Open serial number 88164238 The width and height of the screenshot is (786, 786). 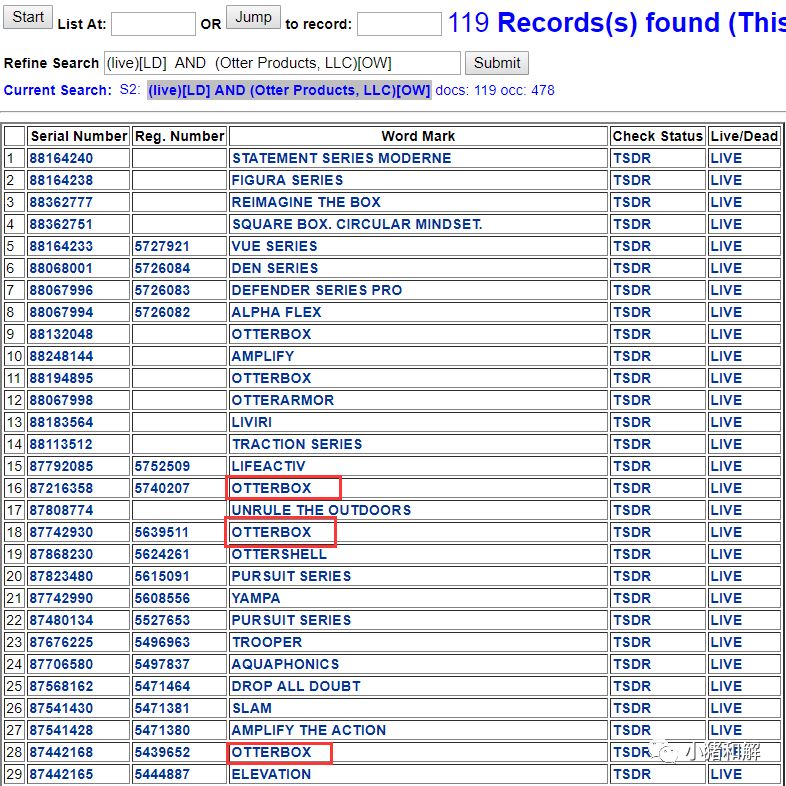point(61,180)
